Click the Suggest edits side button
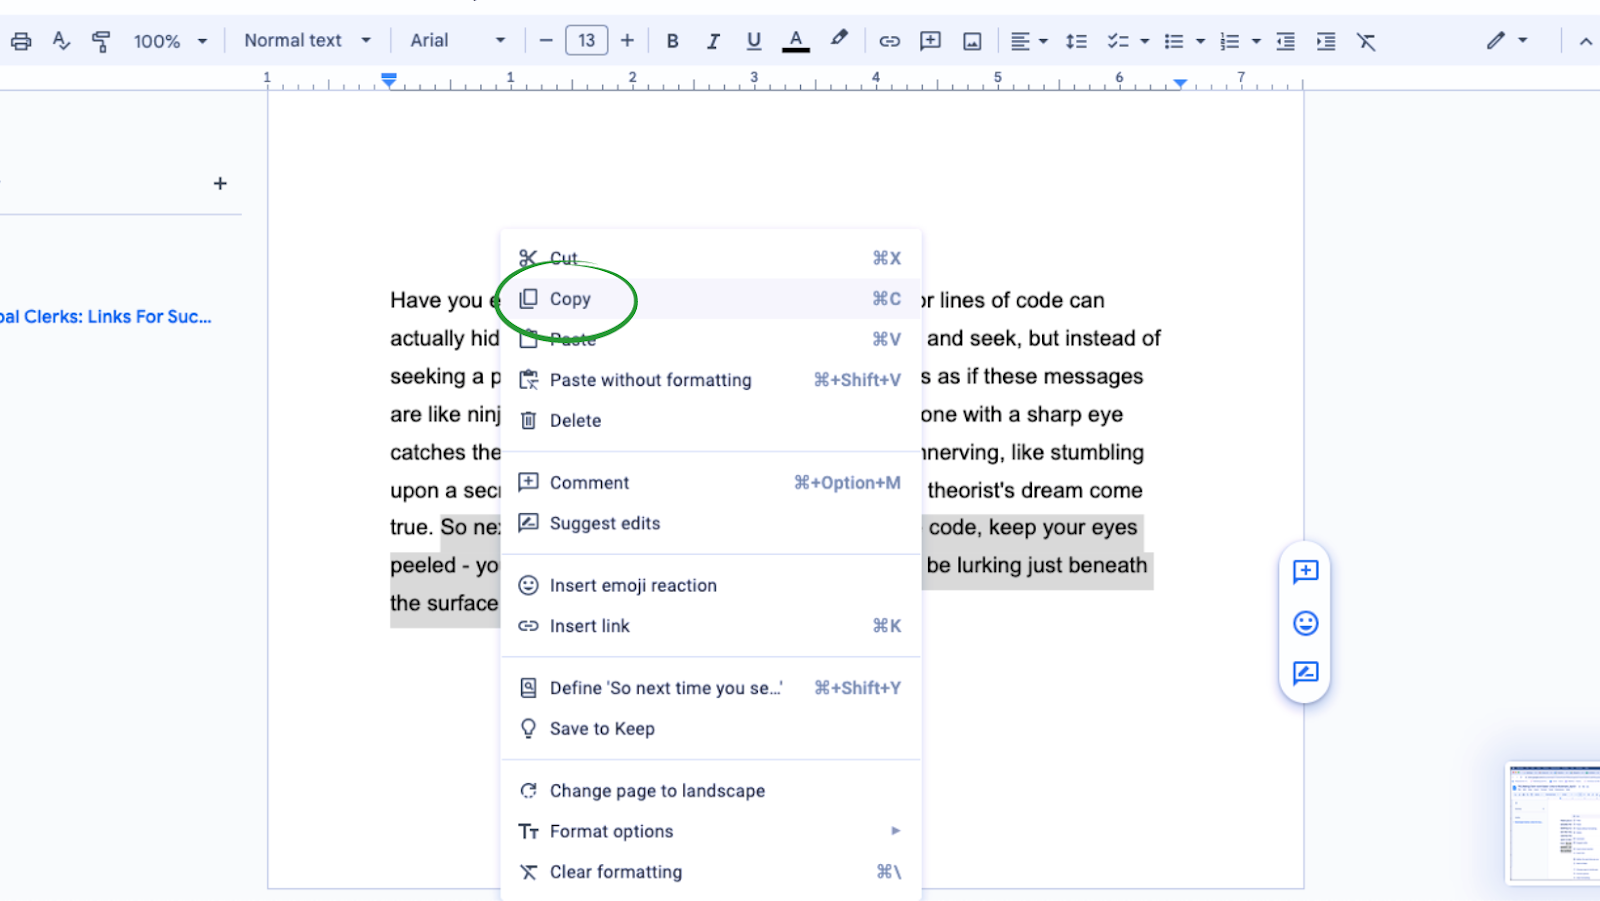 1305,673
